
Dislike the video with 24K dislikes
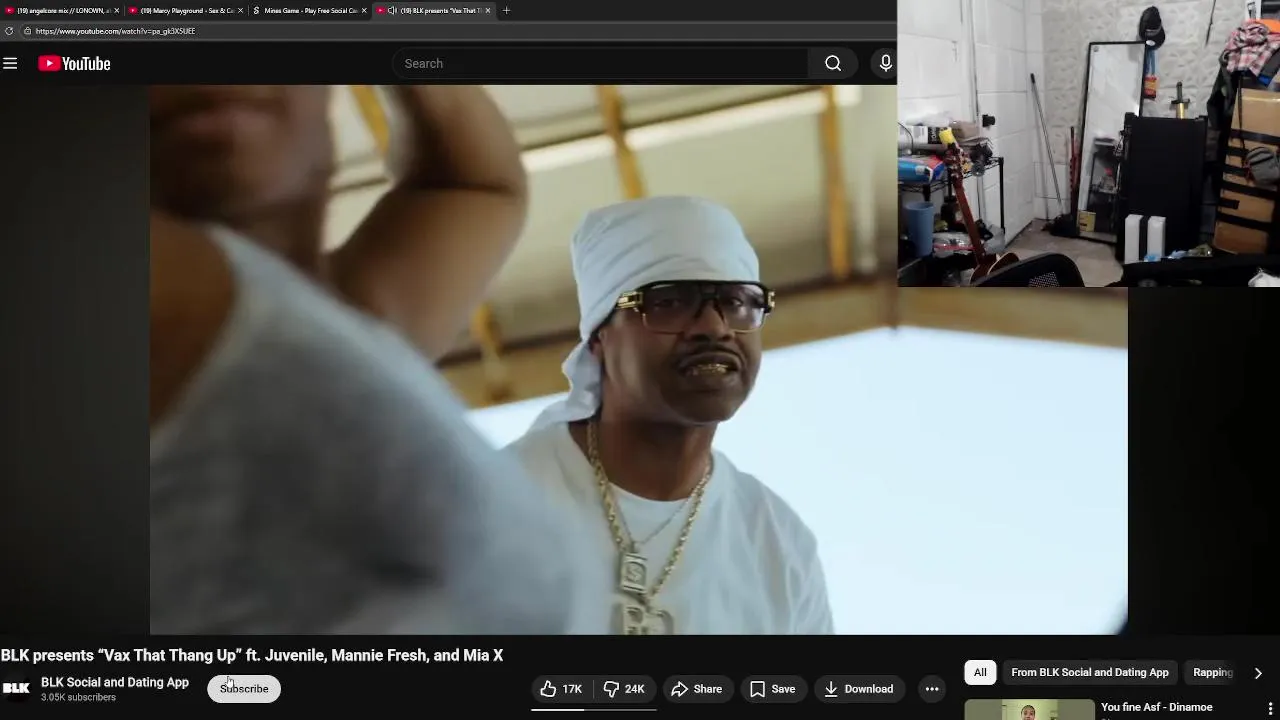[624, 689]
